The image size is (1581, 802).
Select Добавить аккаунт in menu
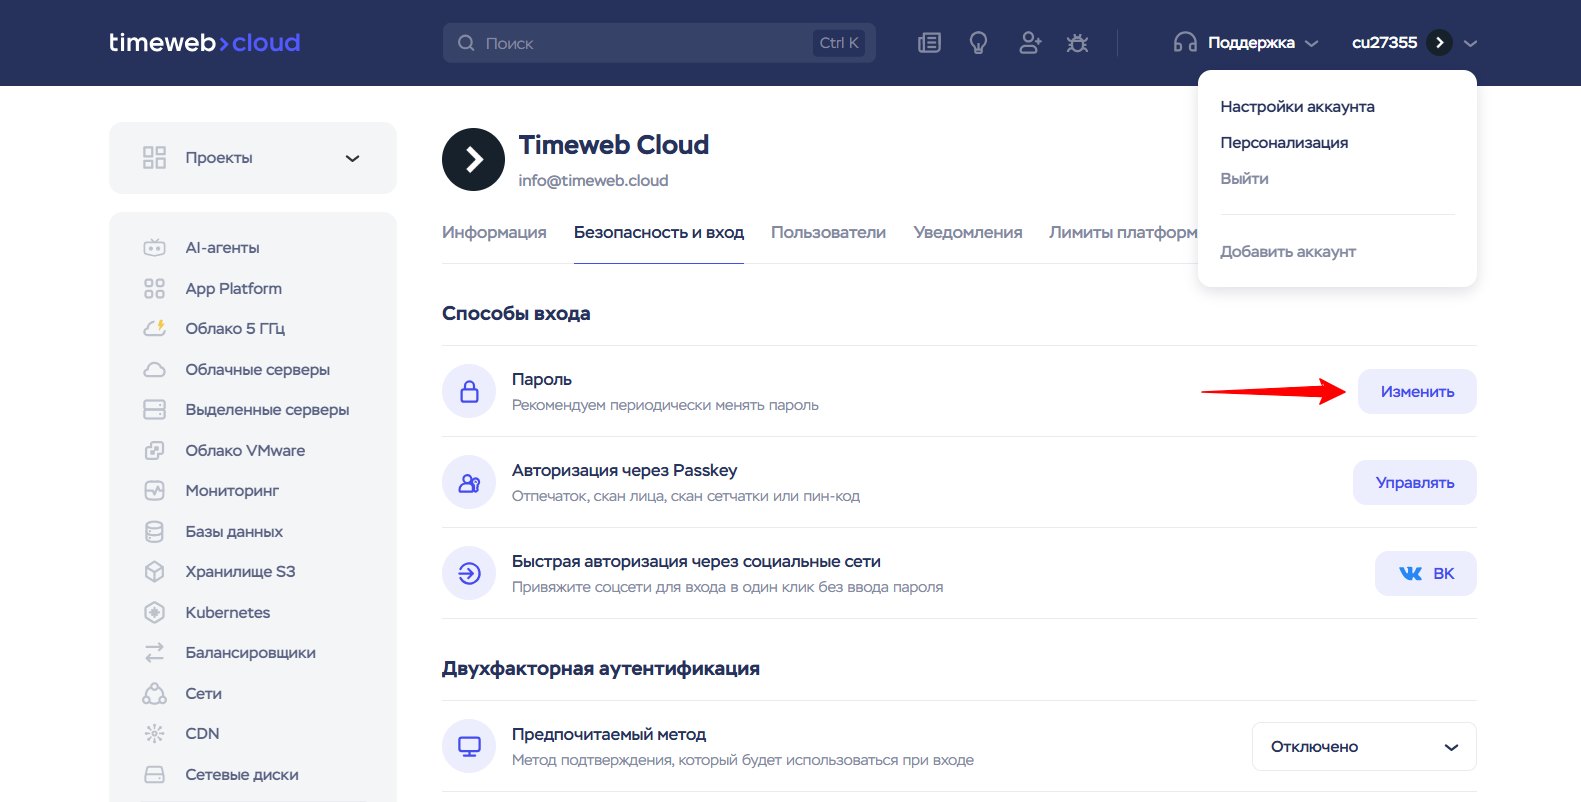(1288, 252)
